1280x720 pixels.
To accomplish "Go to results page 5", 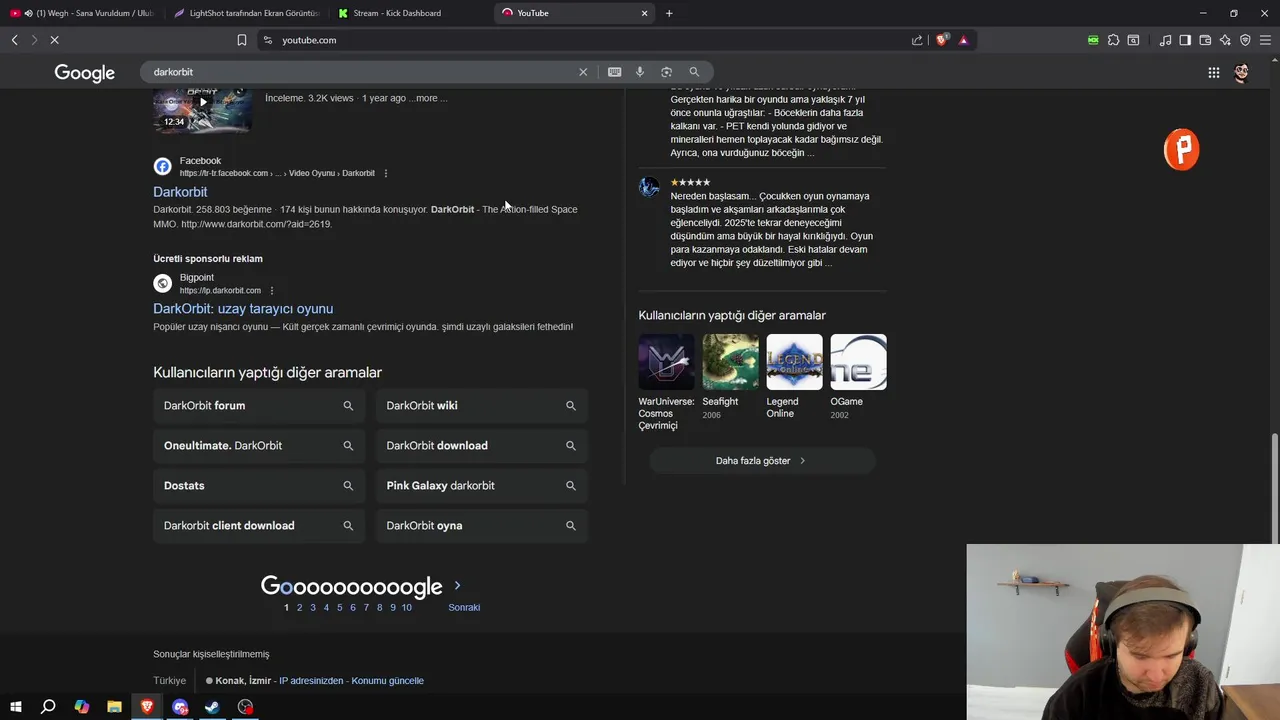I will click(339, 607).
